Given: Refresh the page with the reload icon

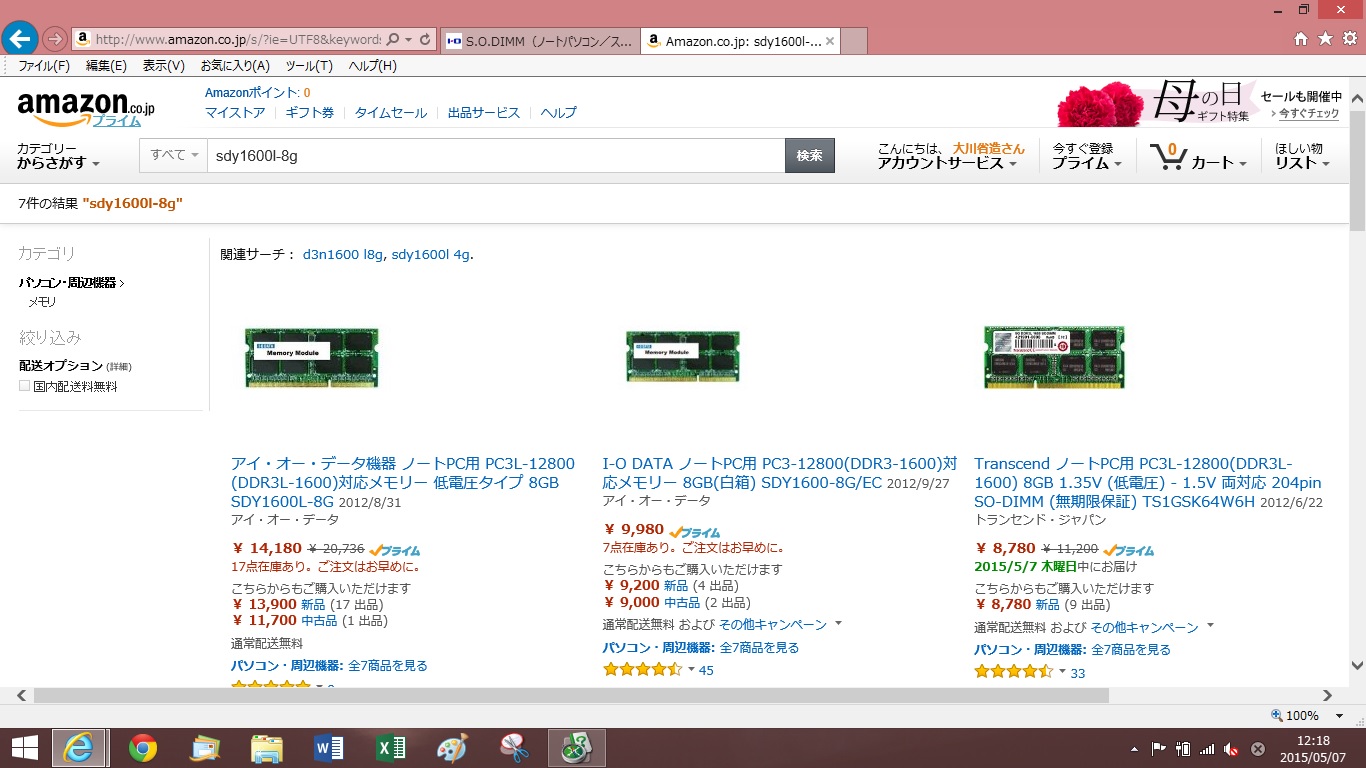Looking at the screenshot, I should [x=425, y=40].
